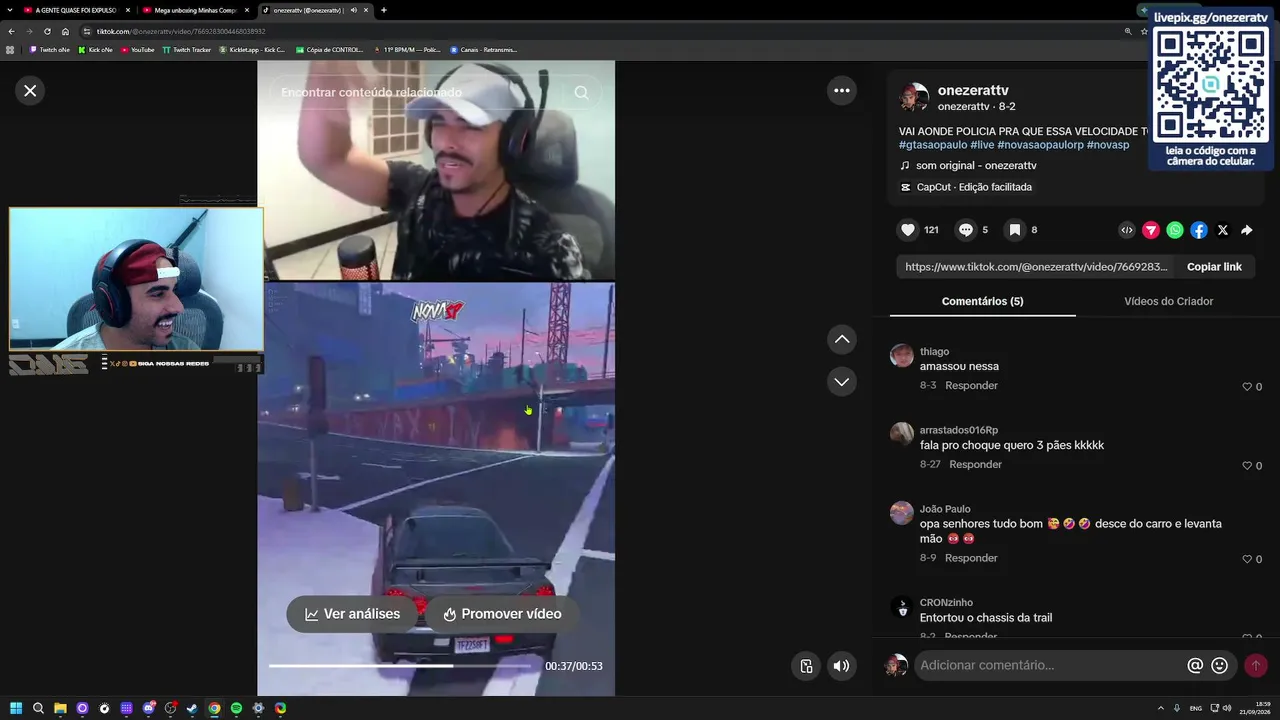Open File Explorer from the taskbar

click(x=60, y=708)
